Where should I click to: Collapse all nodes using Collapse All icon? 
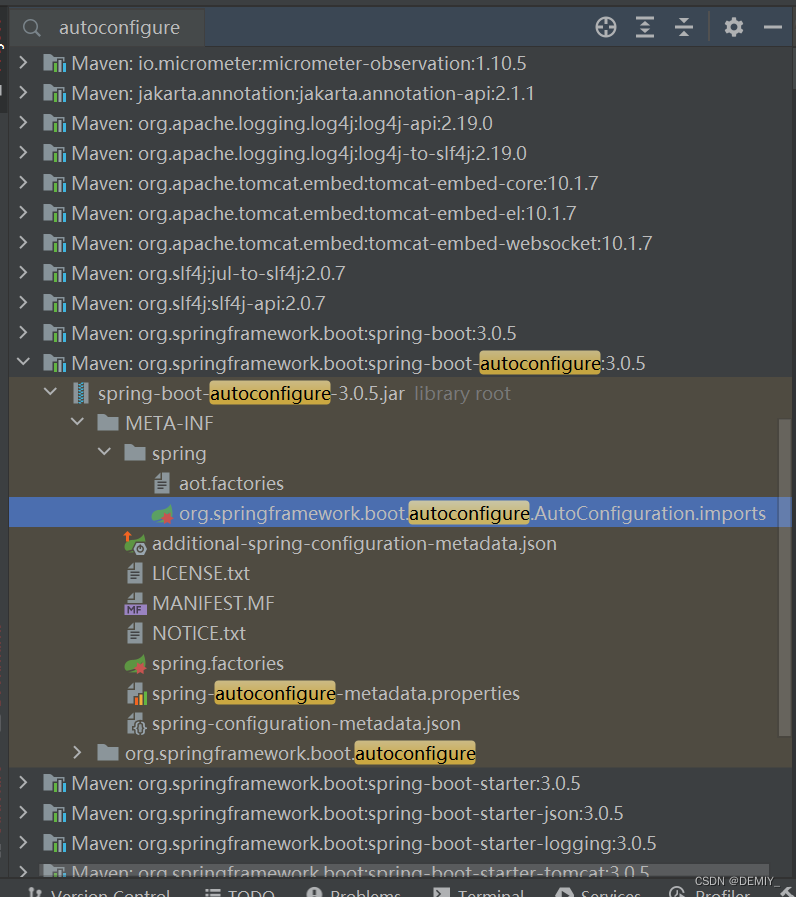pyautogui.click(x=684, y=27)
